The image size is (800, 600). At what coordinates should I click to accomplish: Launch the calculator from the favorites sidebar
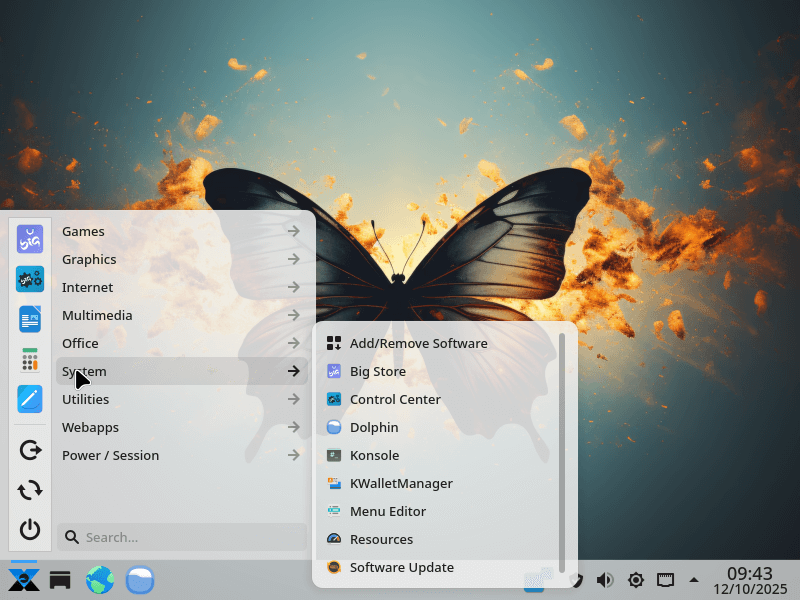click(30, 359)
